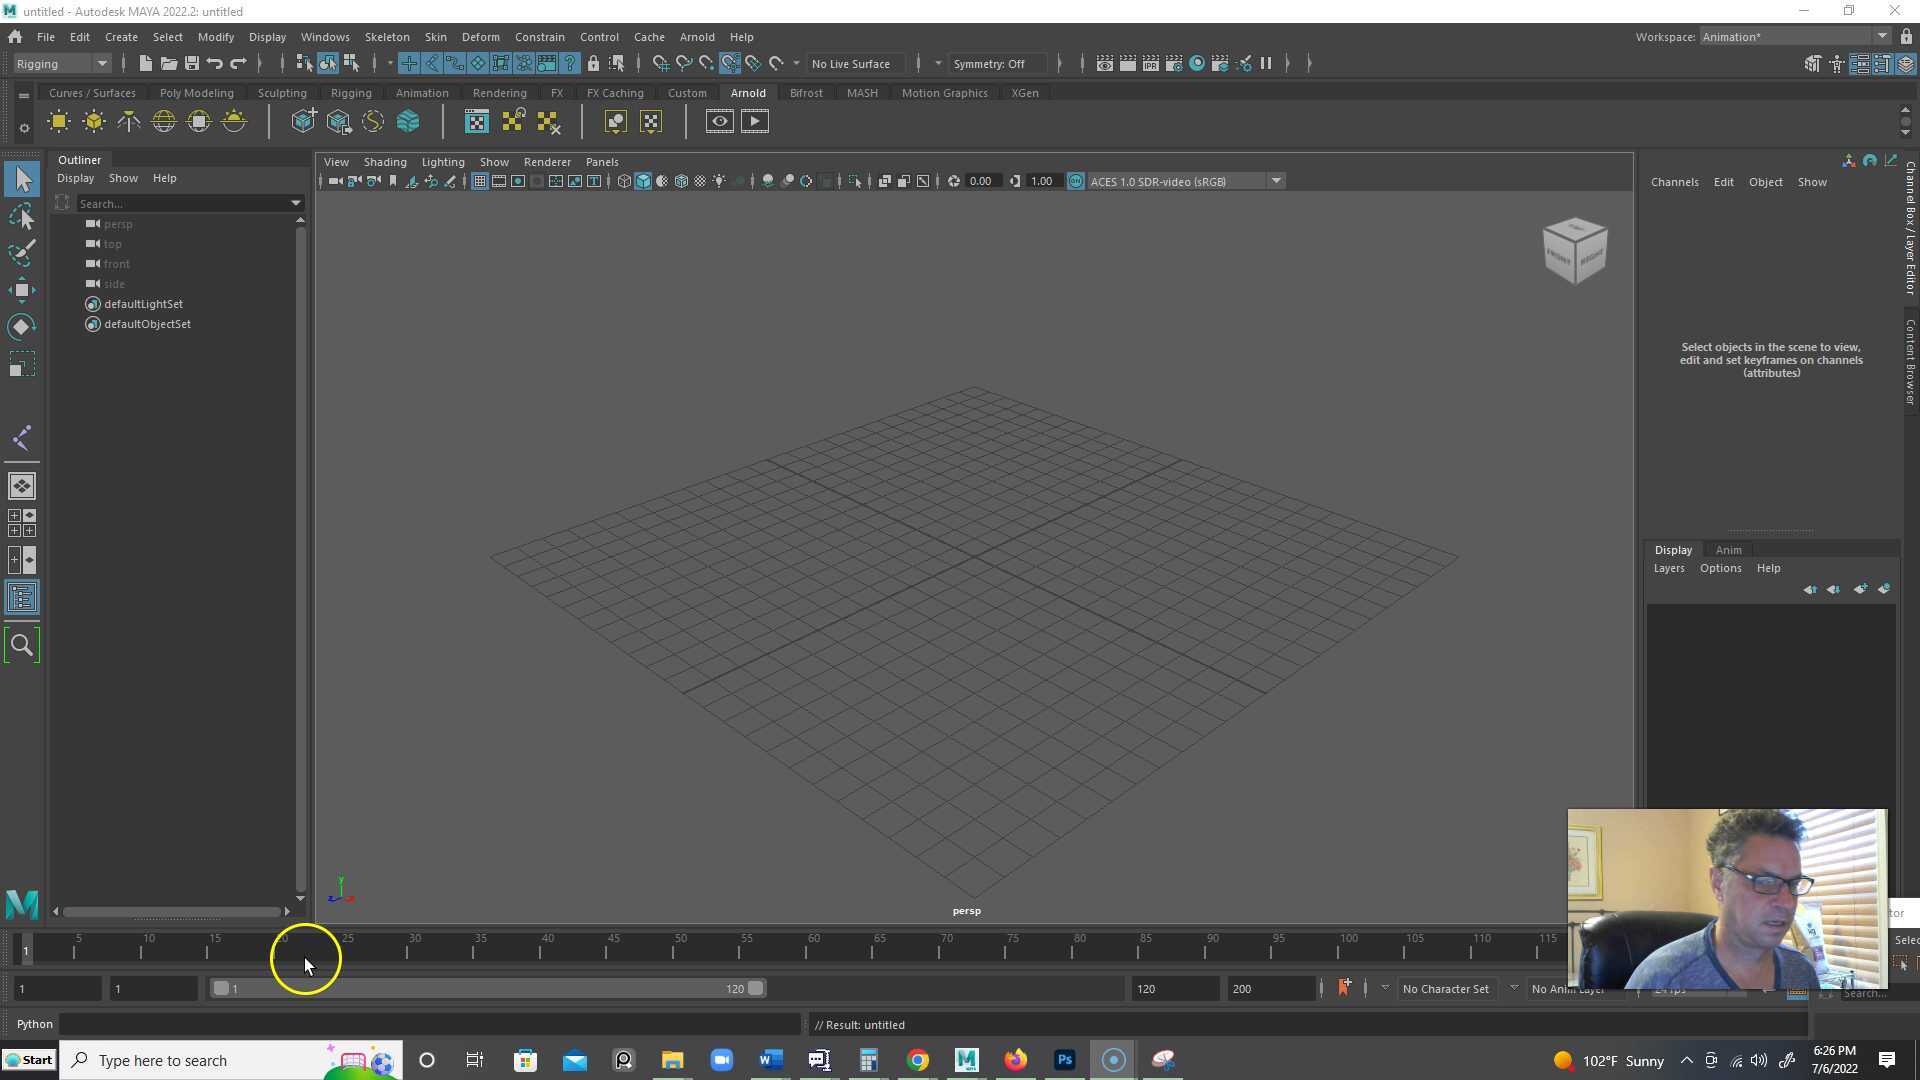Toggle Snap to Grids in status line
Screen dimensions: 1920x1080
tap(661, 63)
